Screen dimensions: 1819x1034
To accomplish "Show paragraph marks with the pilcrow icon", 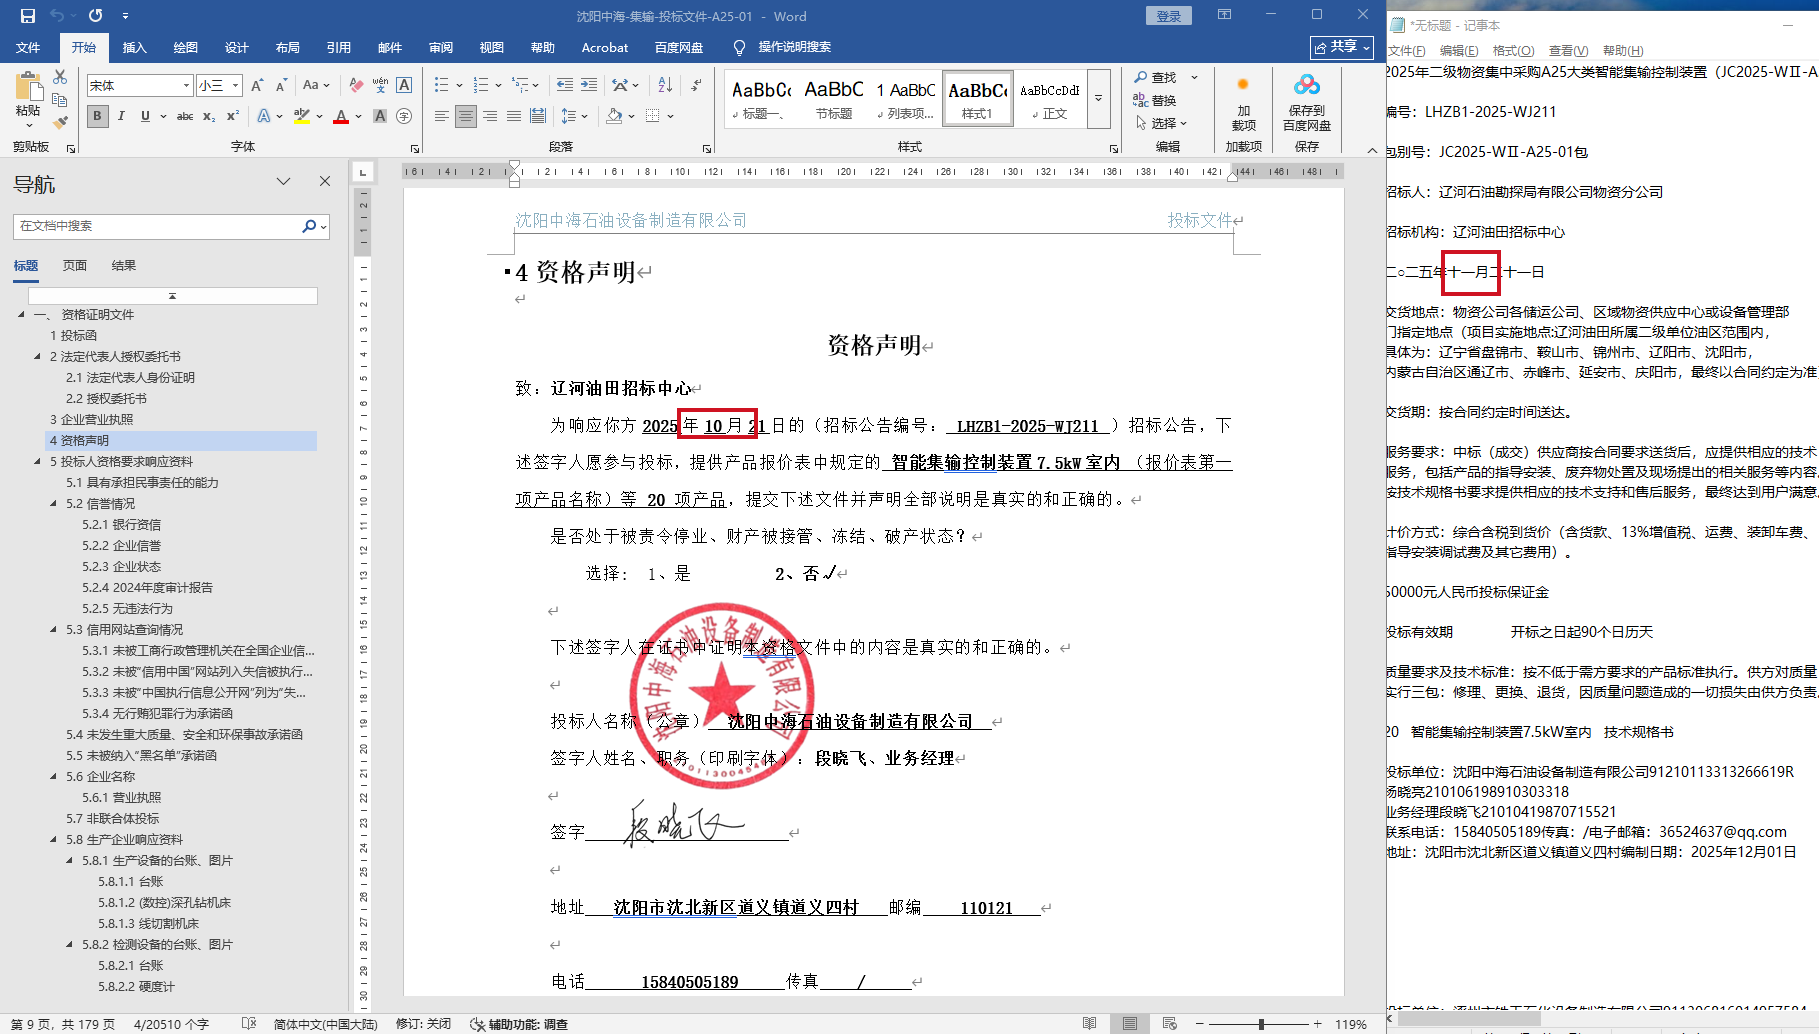I will (696, 86).
